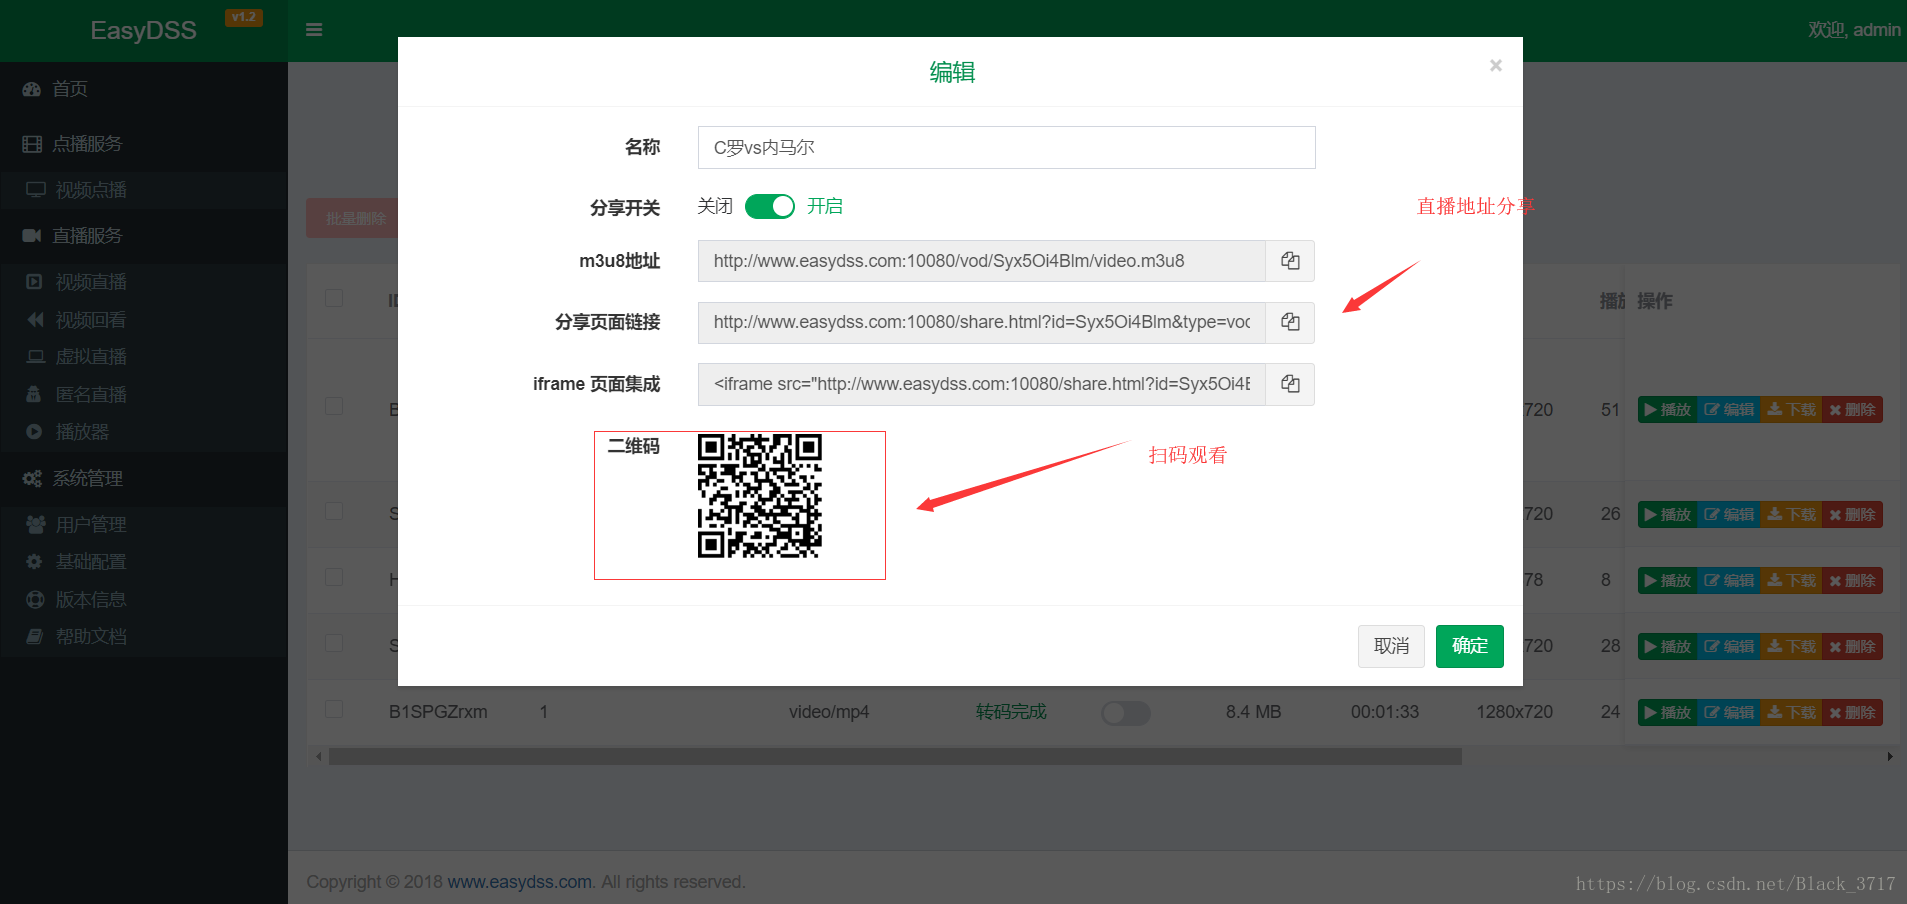Check the fourth table row checkbox
1907x904 pixels.
tap(334, 643)
